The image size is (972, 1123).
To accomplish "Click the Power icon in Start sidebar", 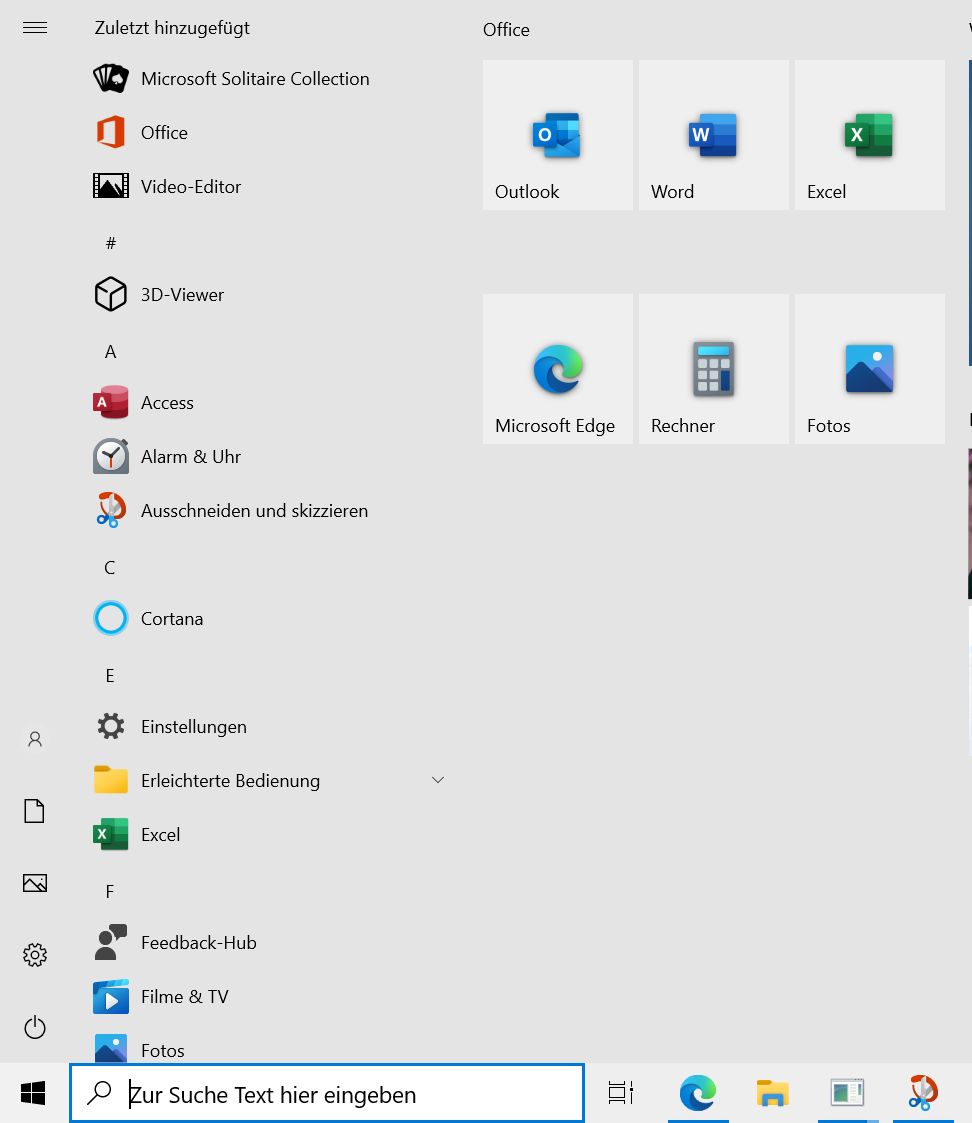I will (35, 1028).
